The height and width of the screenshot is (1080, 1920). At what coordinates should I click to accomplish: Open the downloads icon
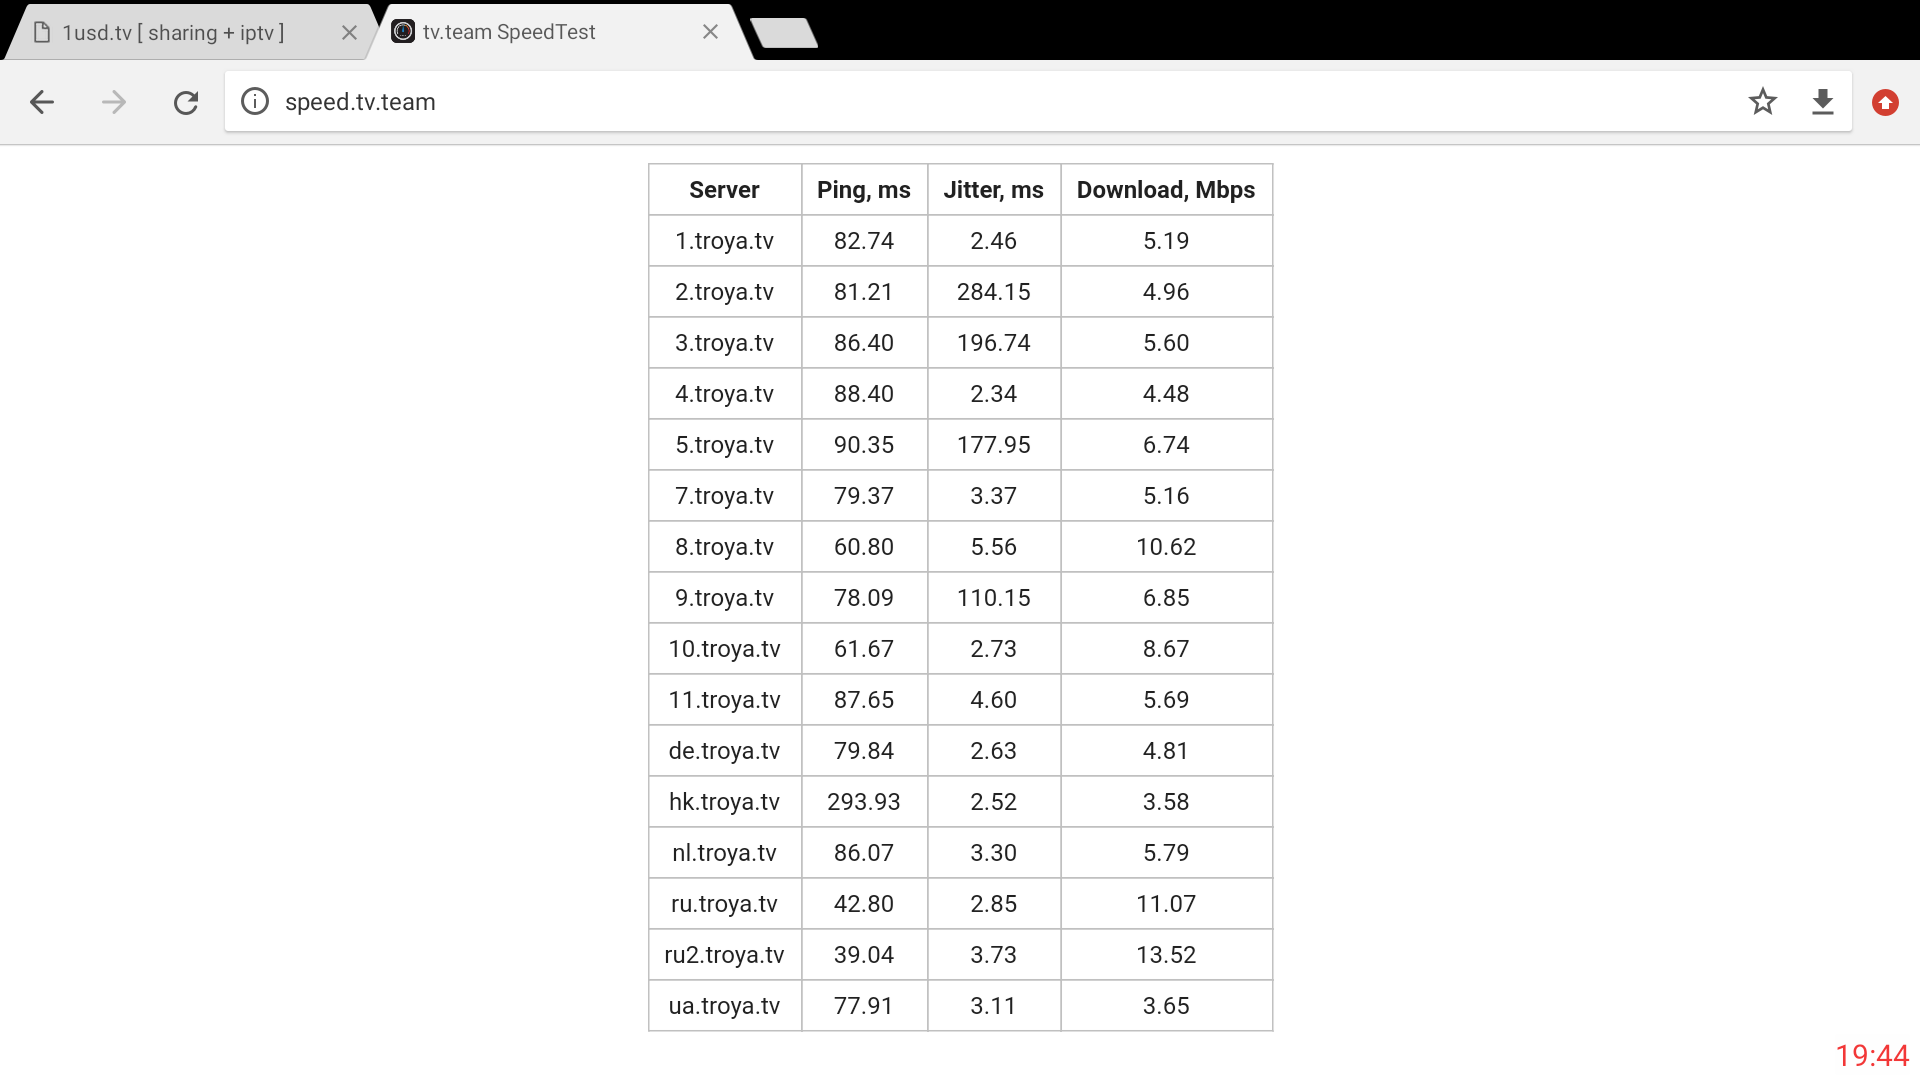tap(1822, 102)
